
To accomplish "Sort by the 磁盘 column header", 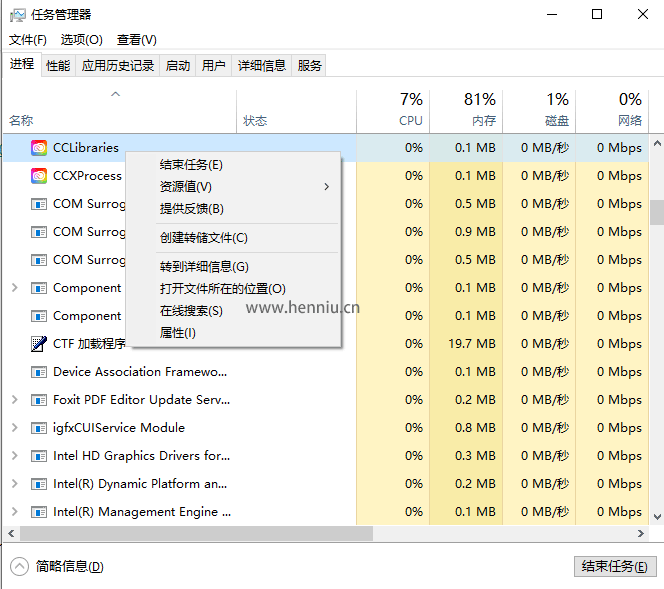I will pyautogui.click(x=539, y=111).
